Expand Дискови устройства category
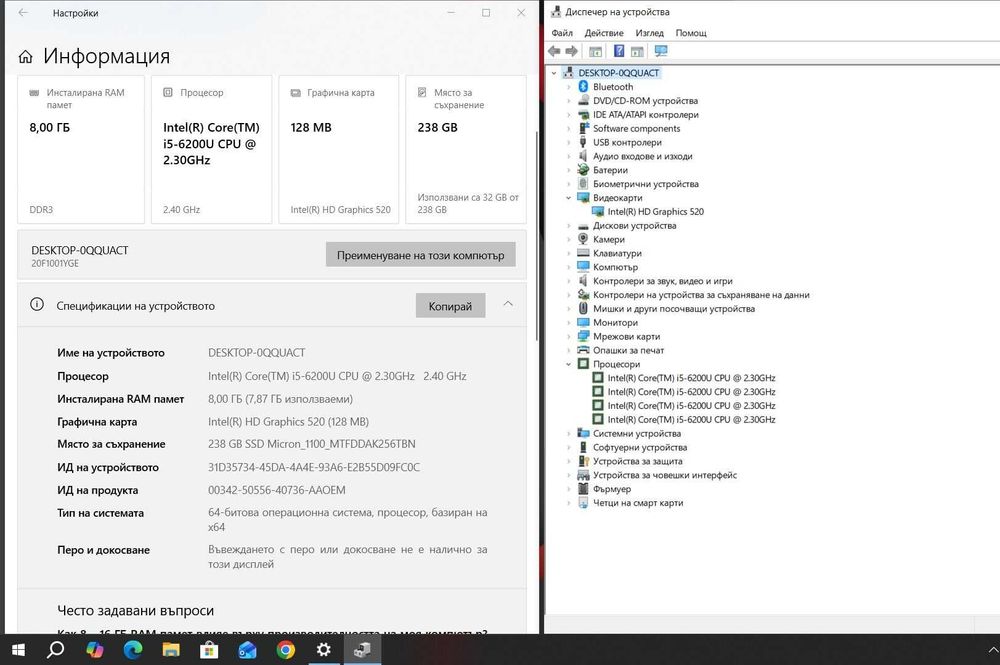The height and width of the screenshot is (665, 1000). pyautogui.click(x=568, y=226)
